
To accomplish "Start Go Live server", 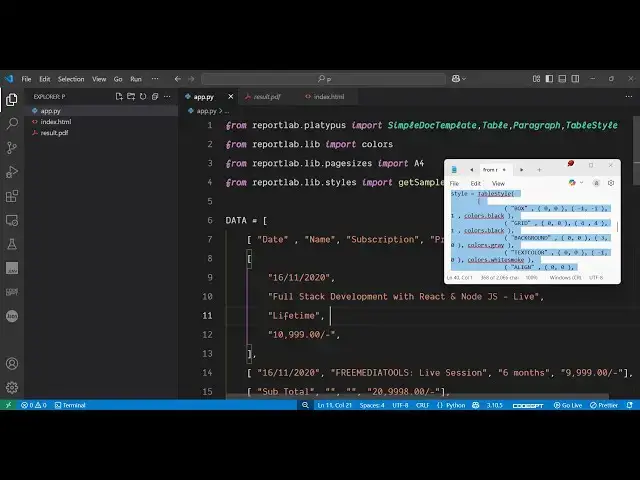I will pos(568,405).
